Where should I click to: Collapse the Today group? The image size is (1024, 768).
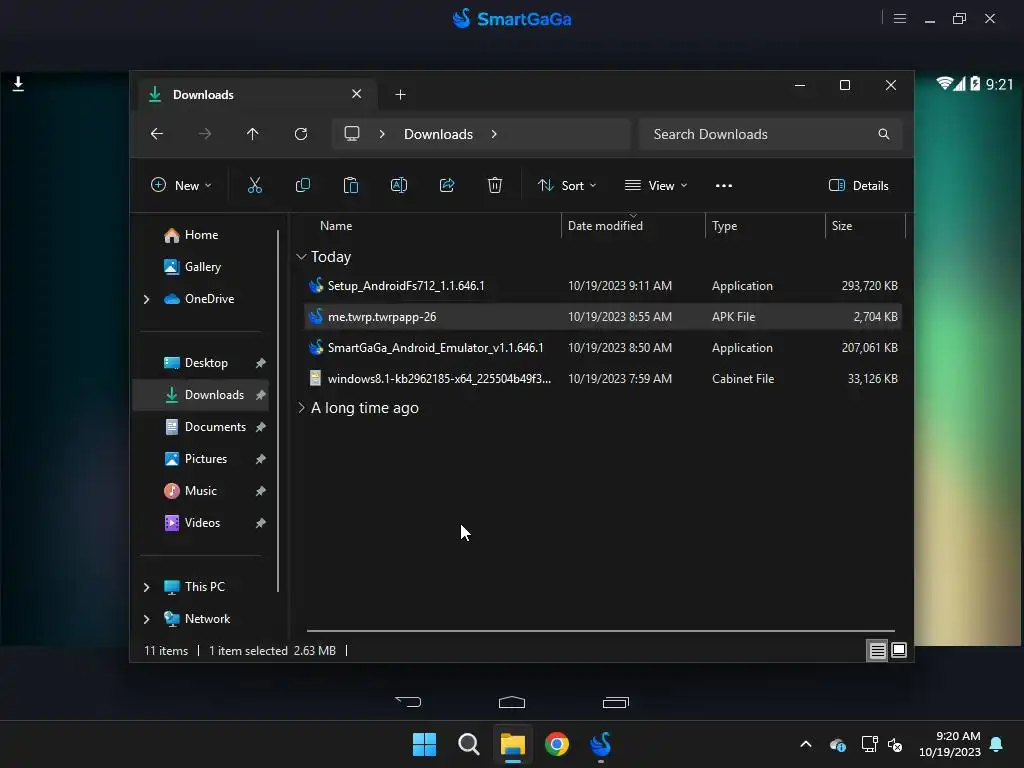pos(301,257)
